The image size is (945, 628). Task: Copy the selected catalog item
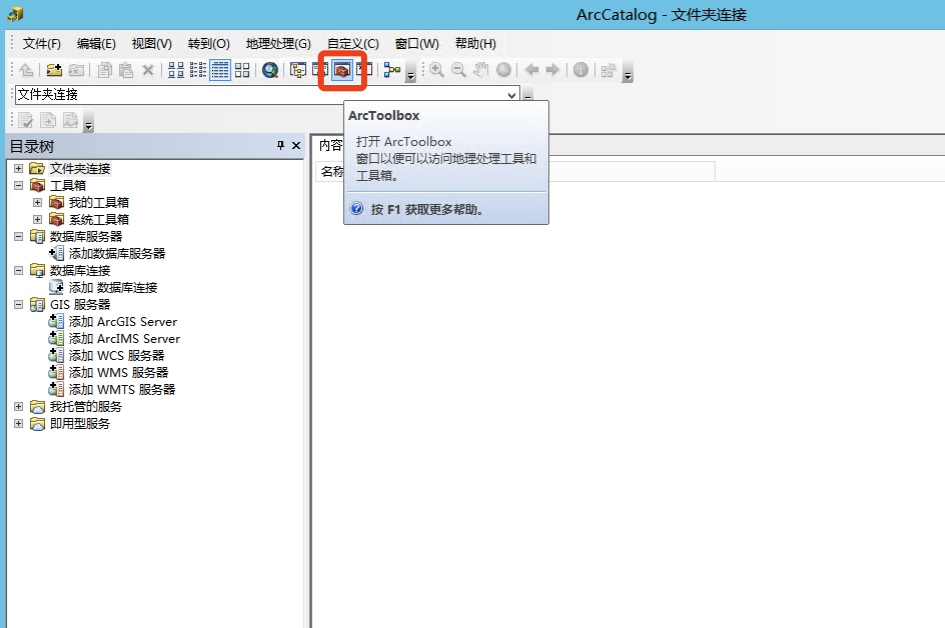click(x=104, y=70)
